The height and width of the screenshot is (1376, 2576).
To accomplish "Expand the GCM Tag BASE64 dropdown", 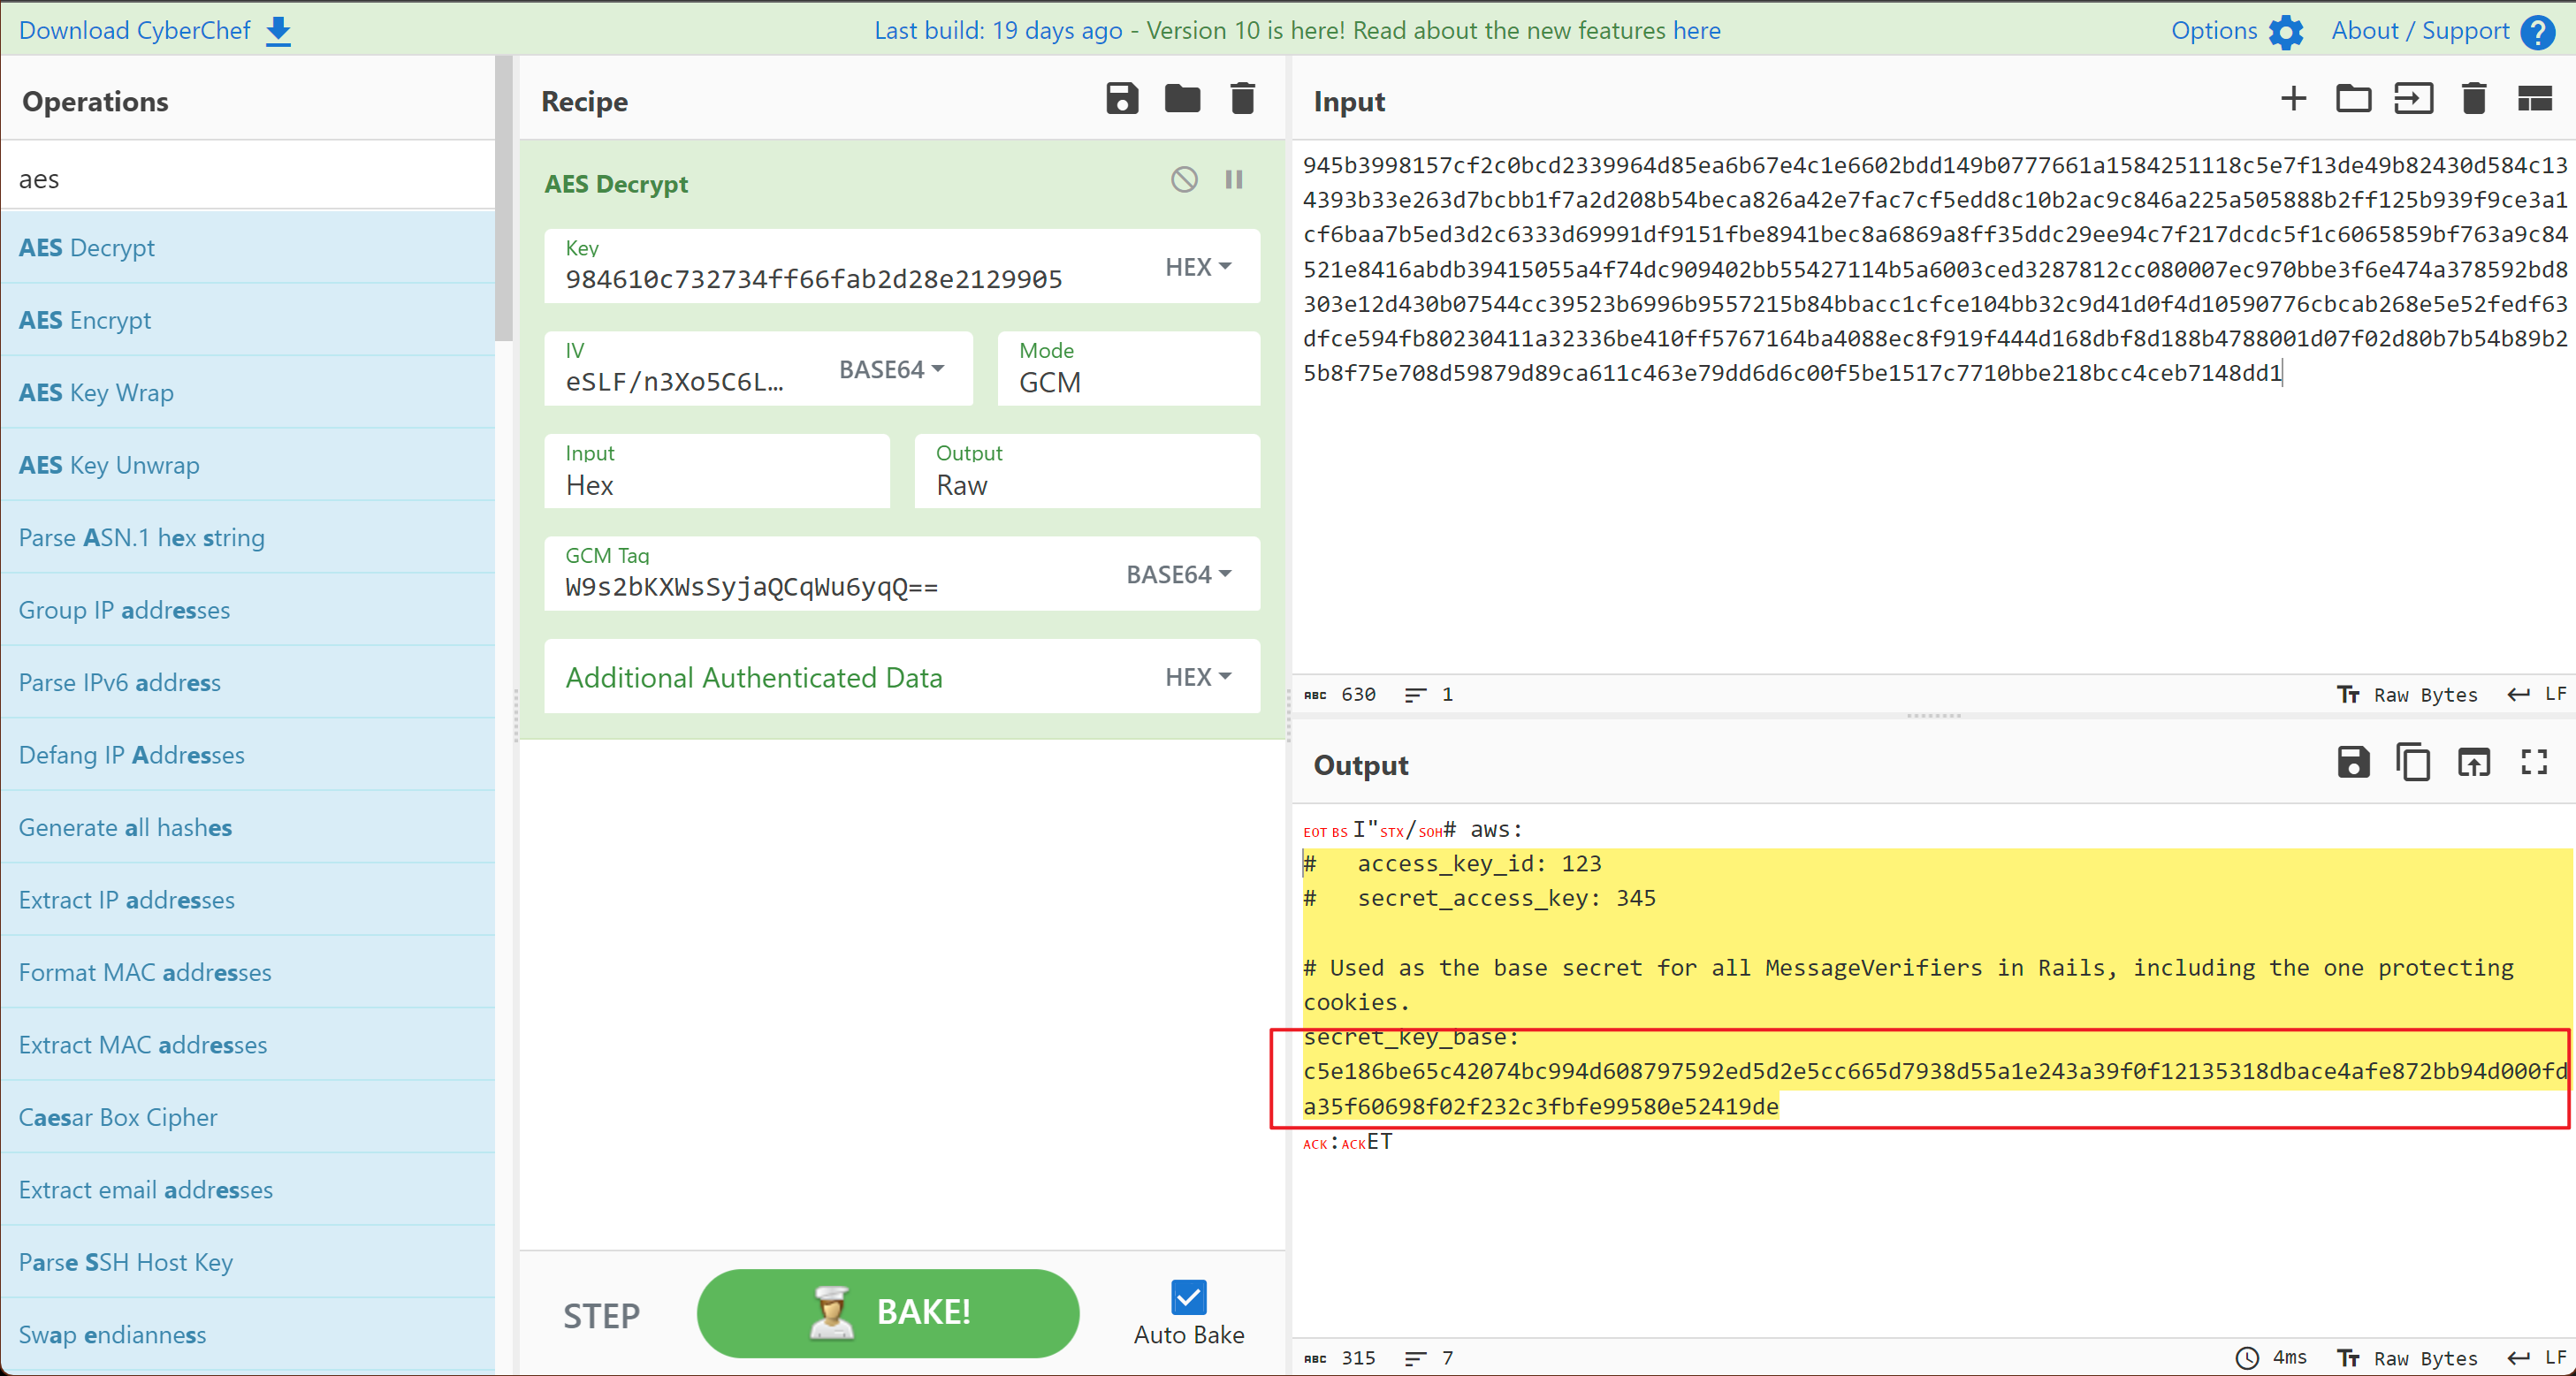I will (x=1178, y=575).
